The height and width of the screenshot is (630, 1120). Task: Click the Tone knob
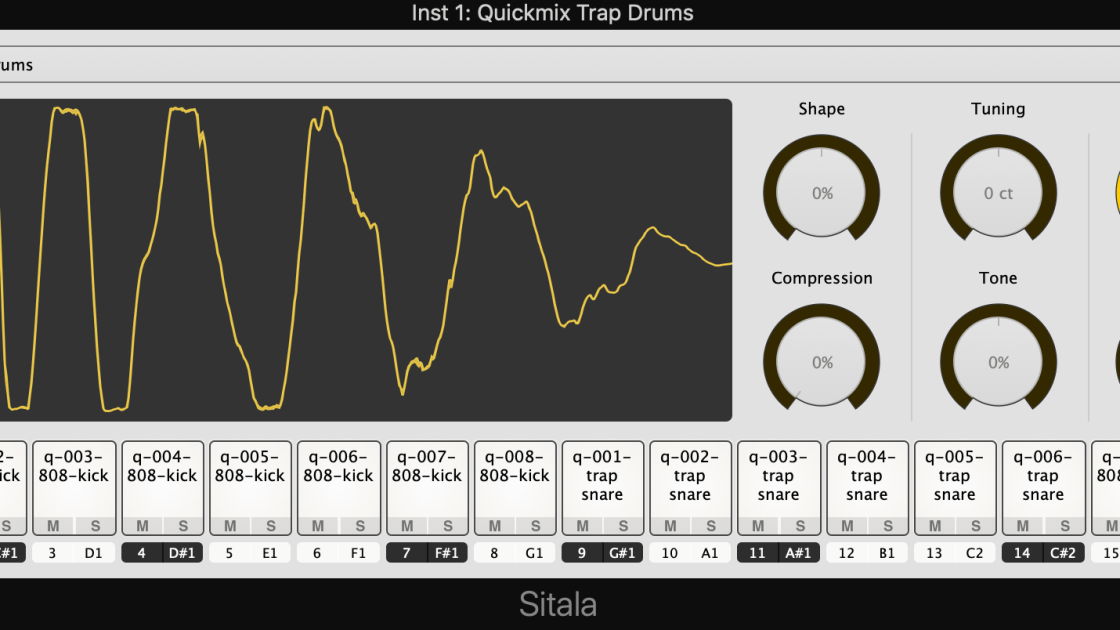click(x=998, y=362)
